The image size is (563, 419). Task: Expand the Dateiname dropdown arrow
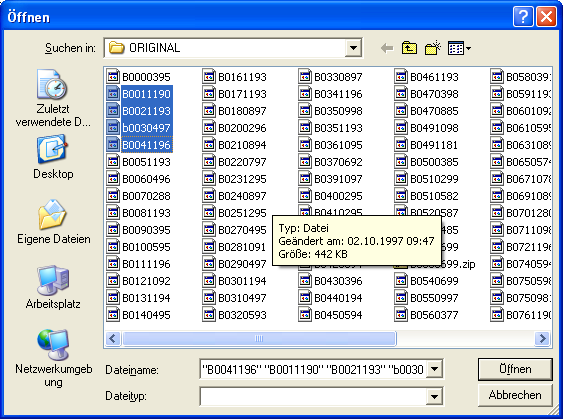[434, 369]
